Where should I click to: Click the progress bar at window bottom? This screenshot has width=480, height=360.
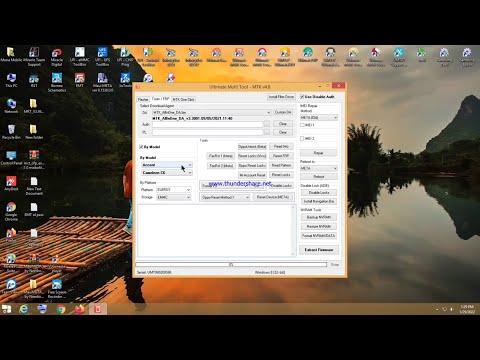[x=231, y=264]
